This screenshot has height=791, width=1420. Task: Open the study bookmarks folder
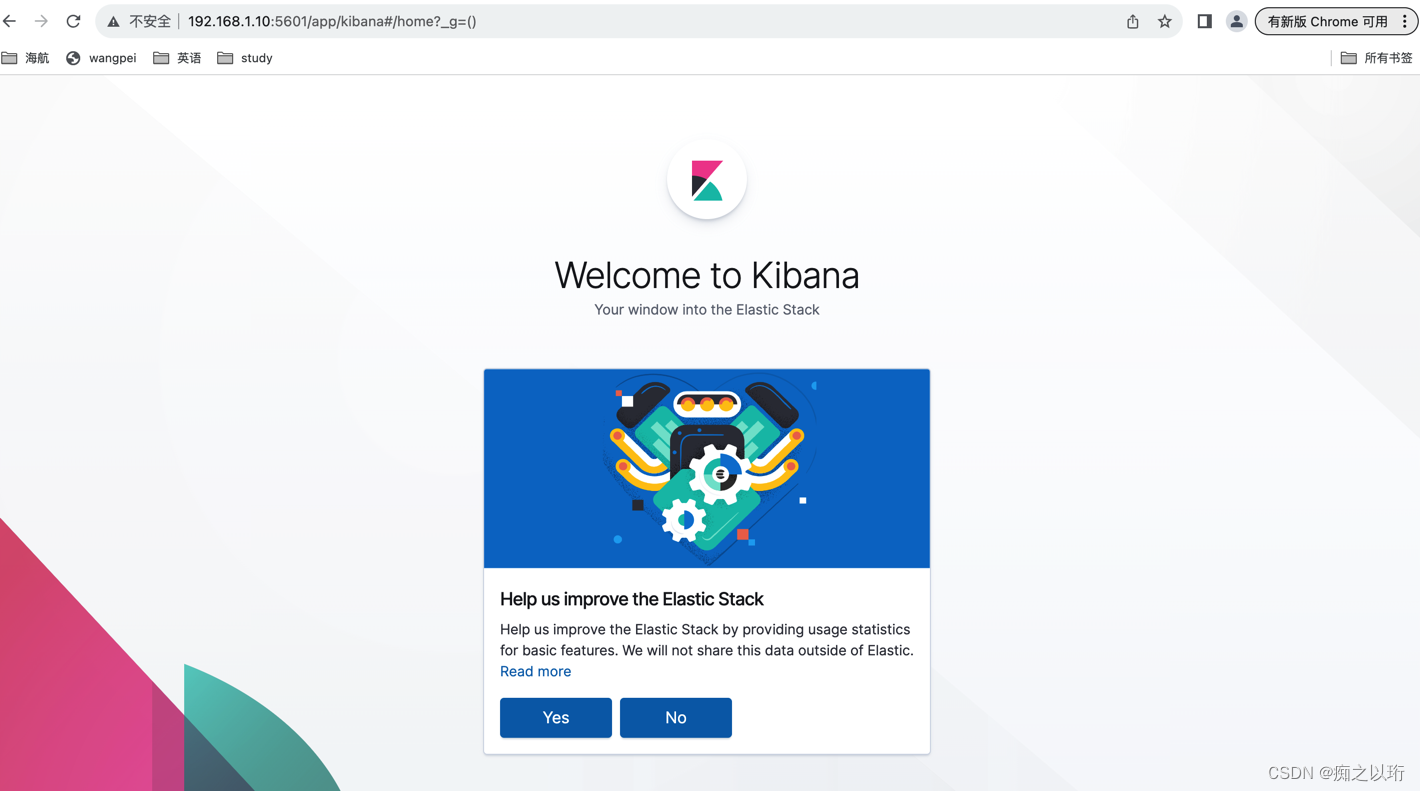tap(244, 57)
